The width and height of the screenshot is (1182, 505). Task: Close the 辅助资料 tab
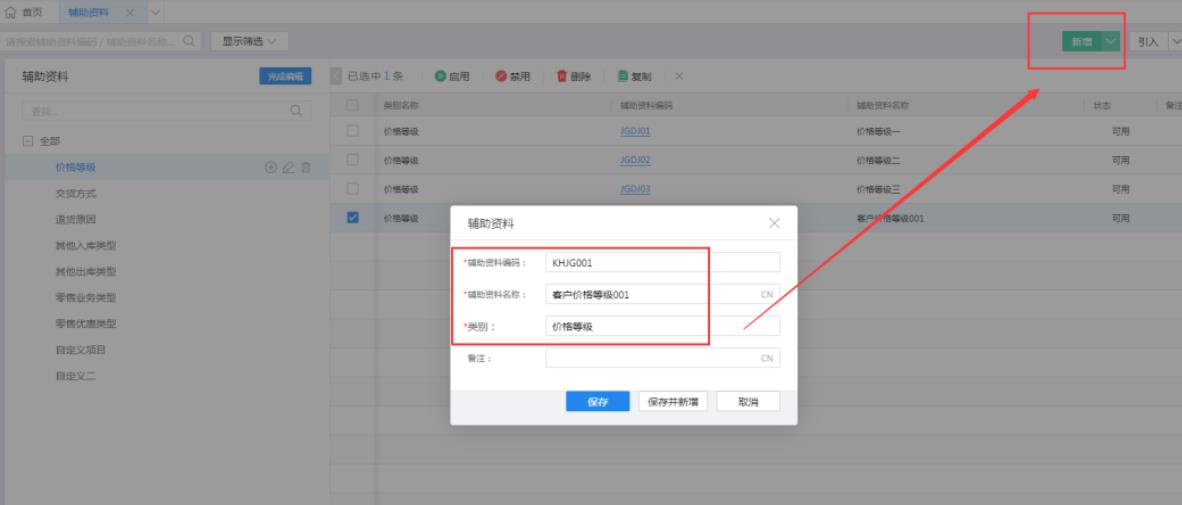(x=130, y=13)
